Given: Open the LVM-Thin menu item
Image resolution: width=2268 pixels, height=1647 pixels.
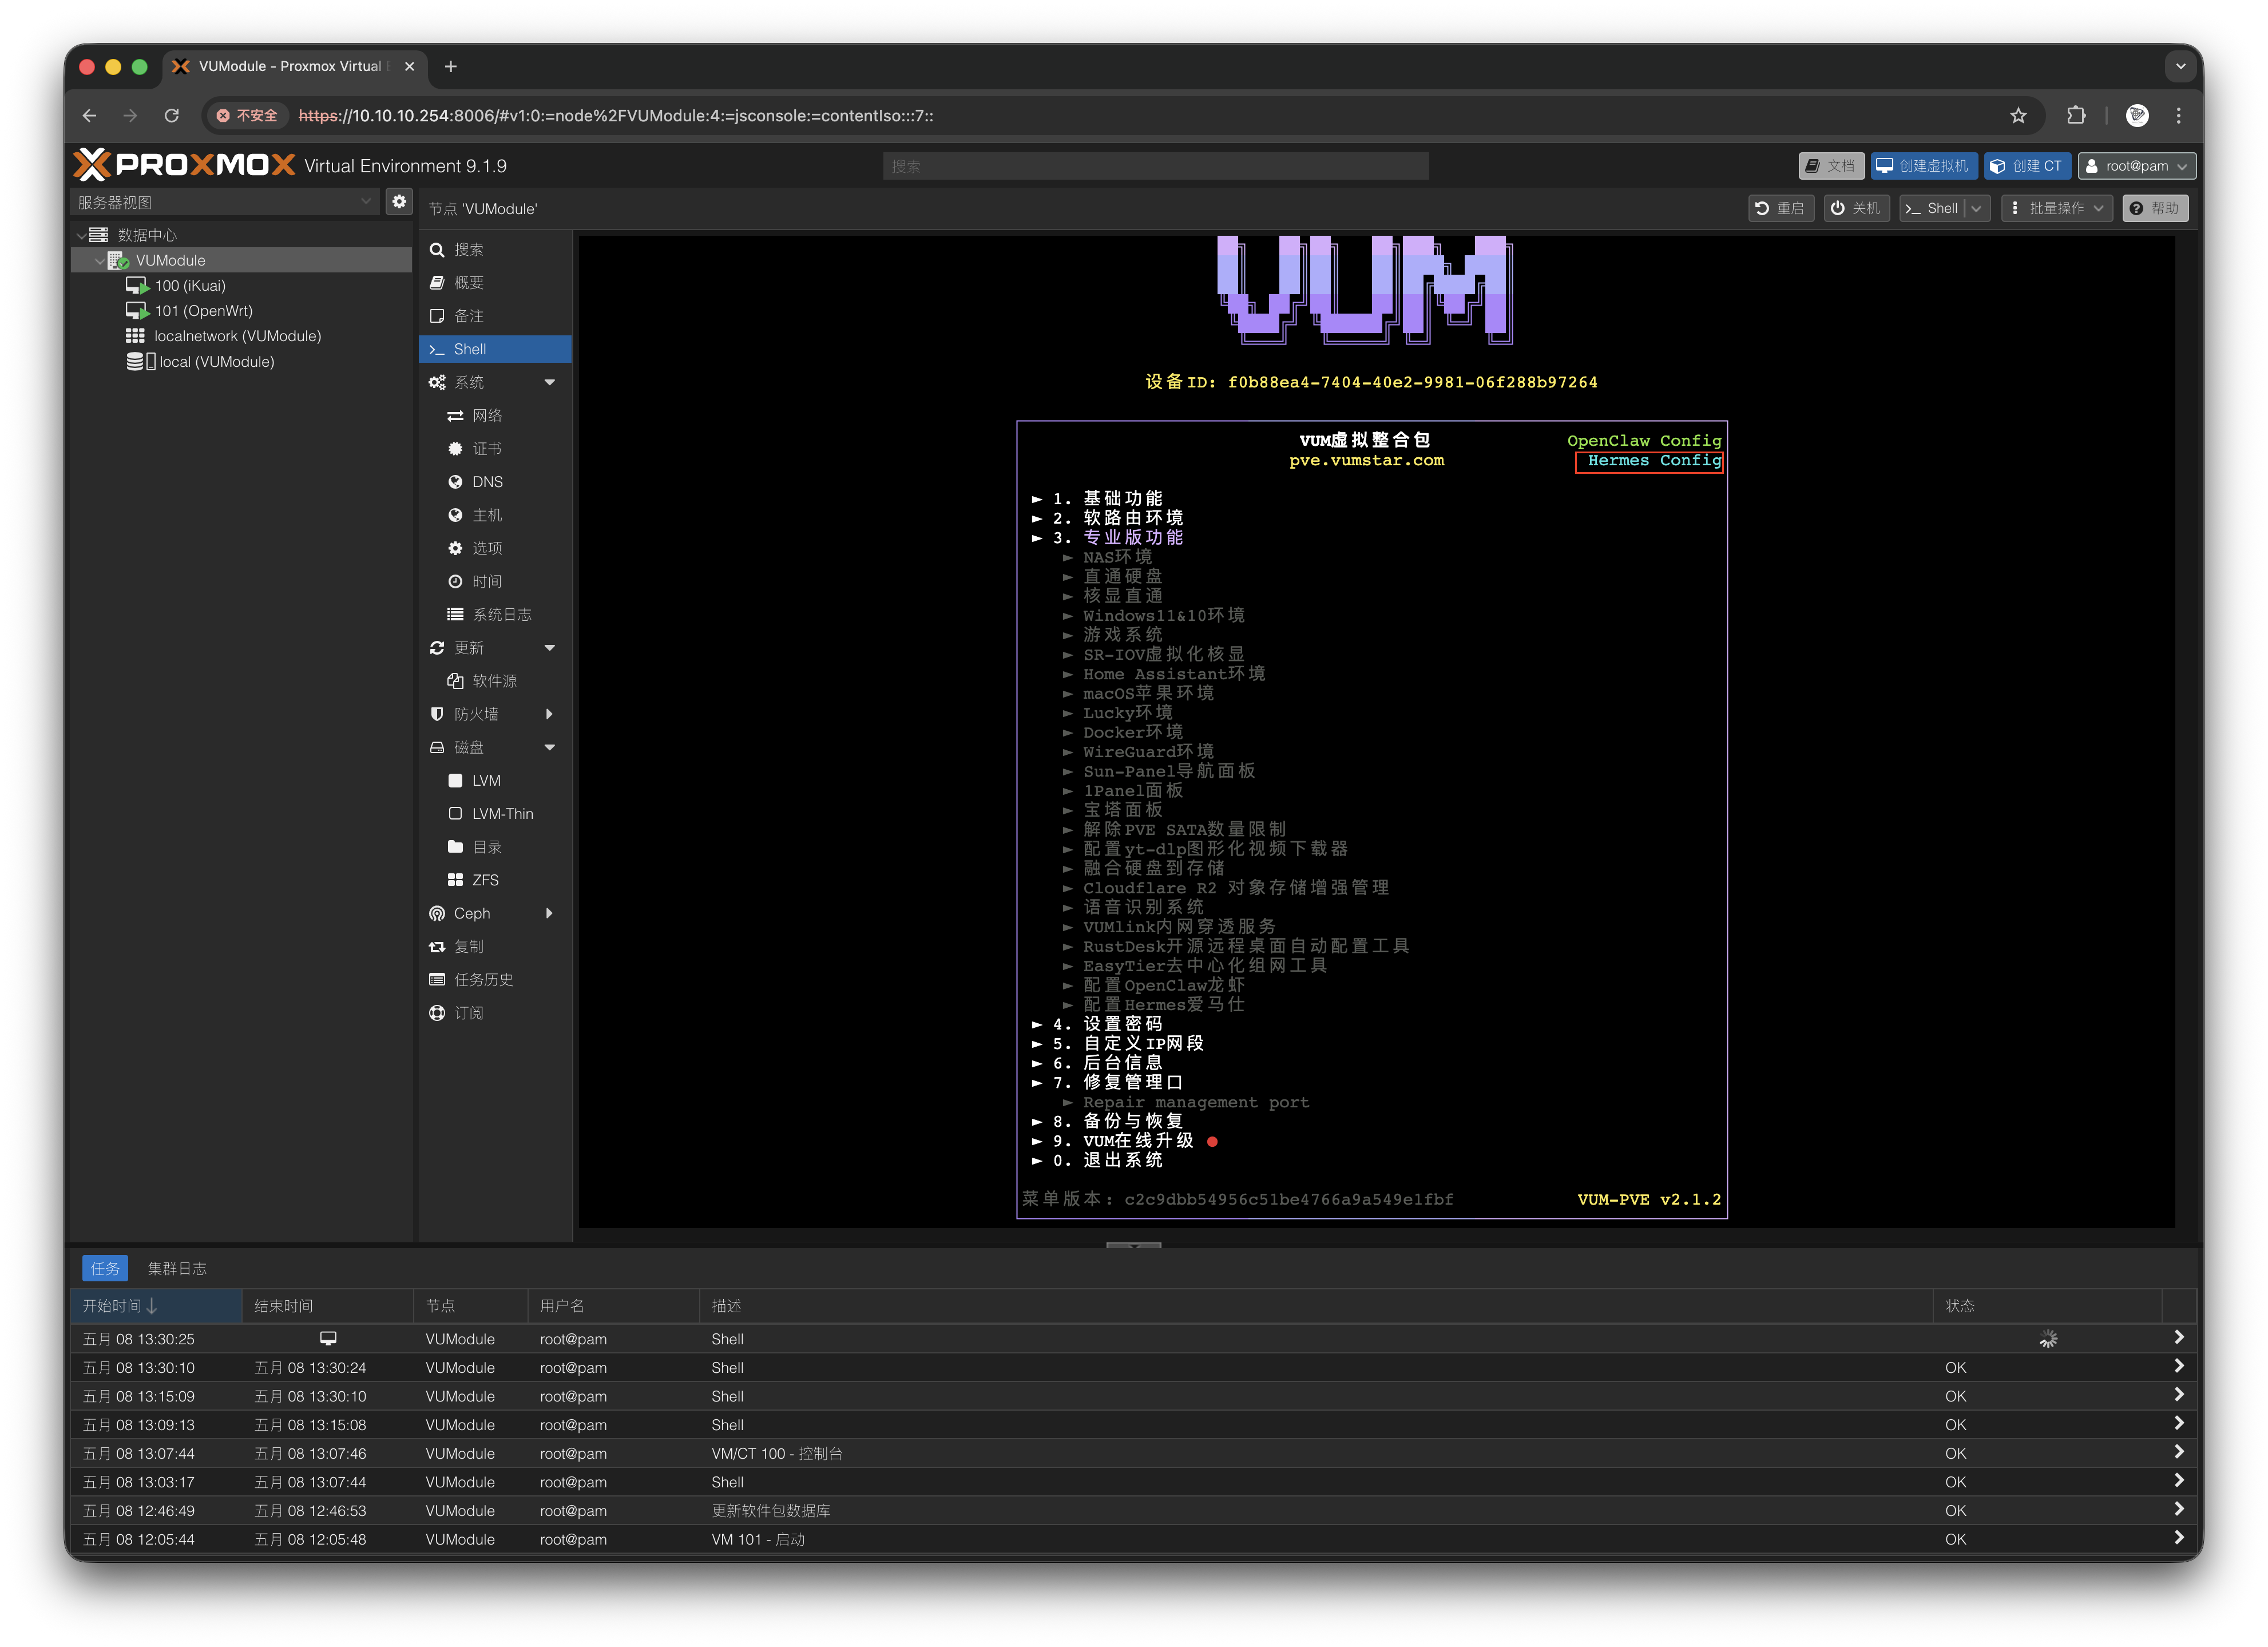Looking at the screenshot, I should [495, 814].
